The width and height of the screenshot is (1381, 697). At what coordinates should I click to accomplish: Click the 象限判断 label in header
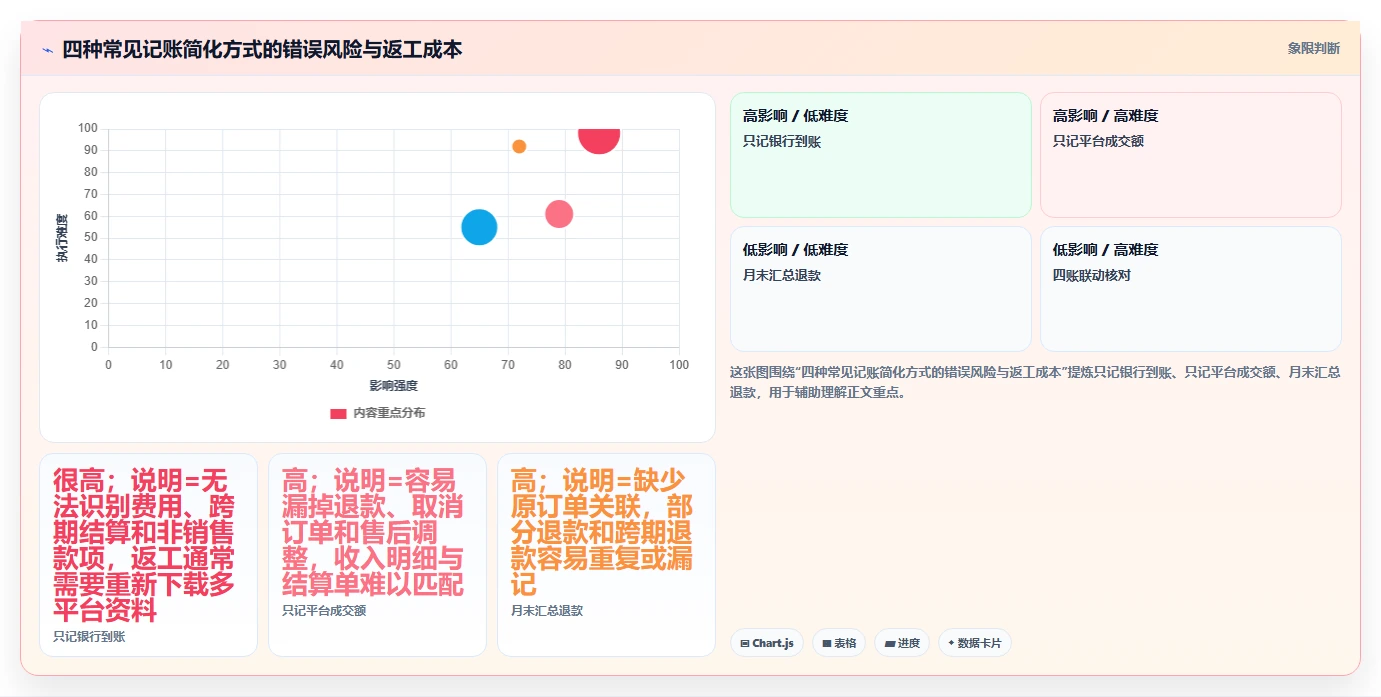click(1313, 48)
